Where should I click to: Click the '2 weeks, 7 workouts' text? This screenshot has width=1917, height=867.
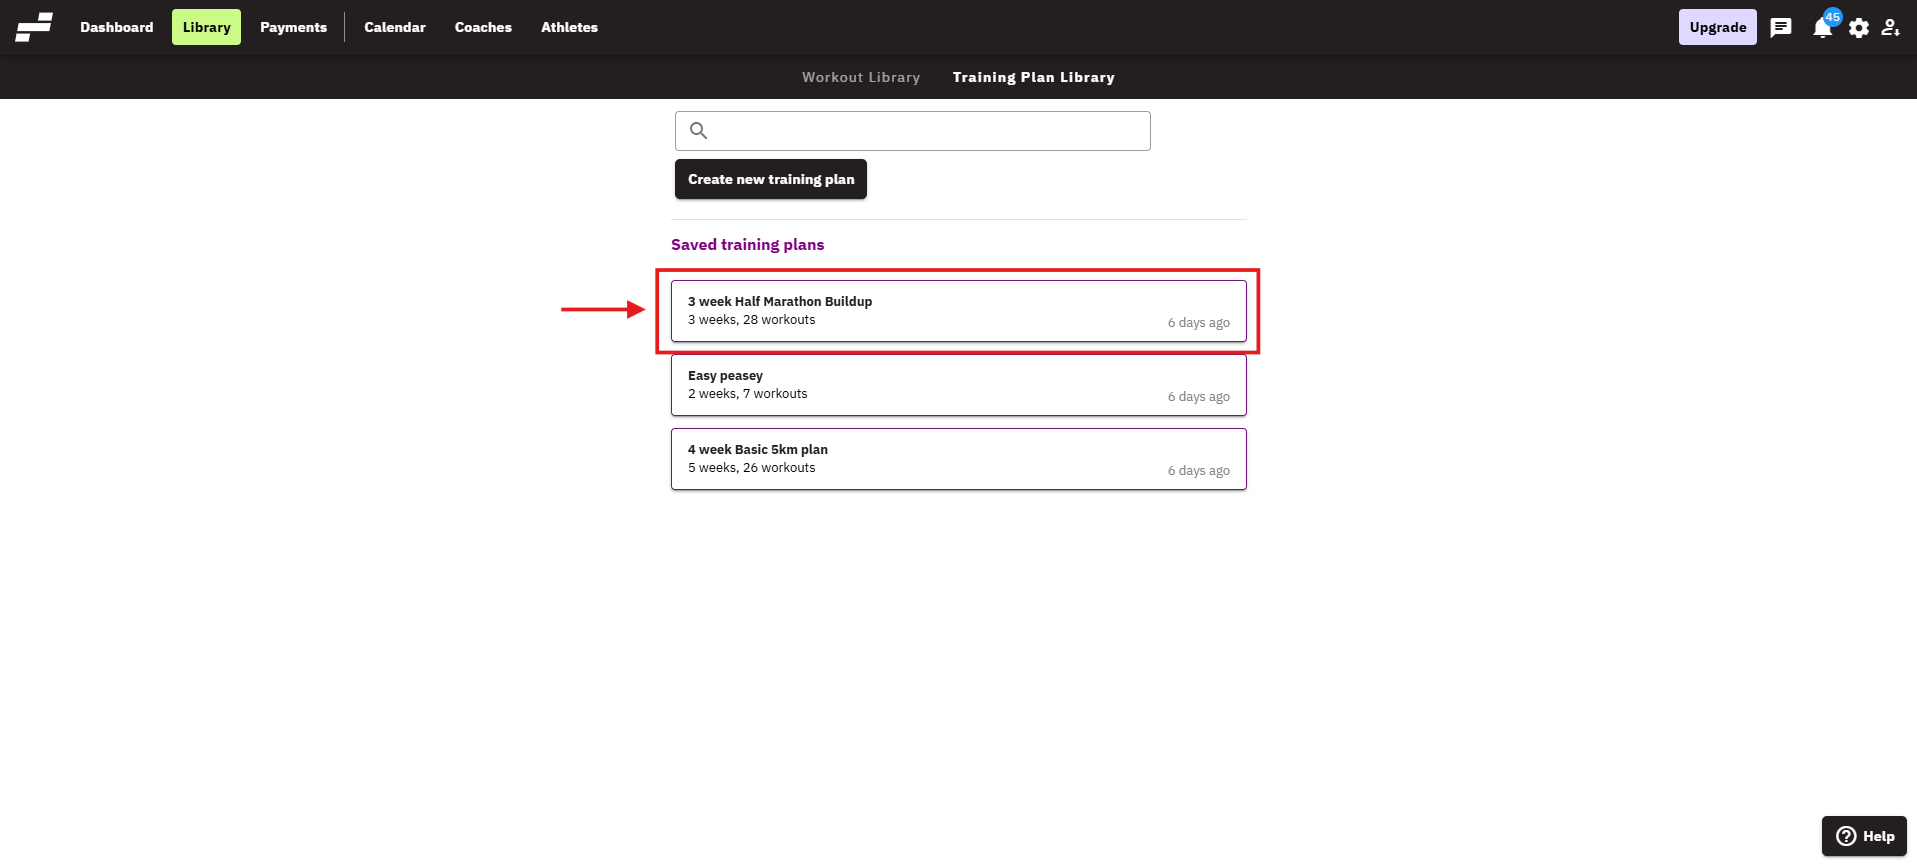[x=747, y=394]
